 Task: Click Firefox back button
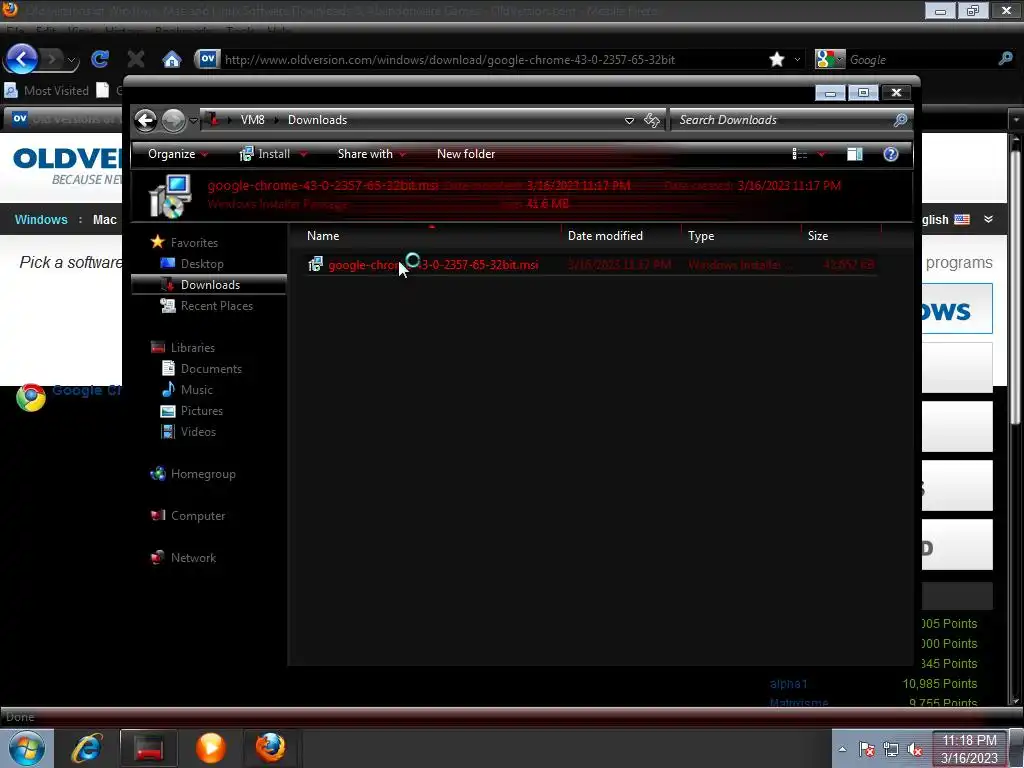(21, 59)
